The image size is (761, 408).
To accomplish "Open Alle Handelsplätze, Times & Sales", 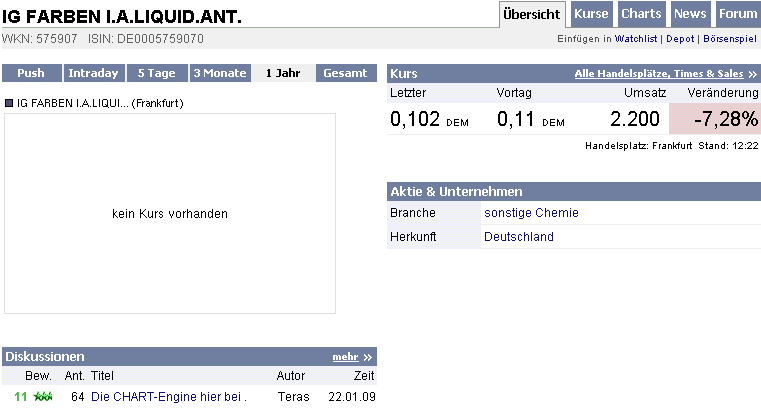I will pos(659,74).
